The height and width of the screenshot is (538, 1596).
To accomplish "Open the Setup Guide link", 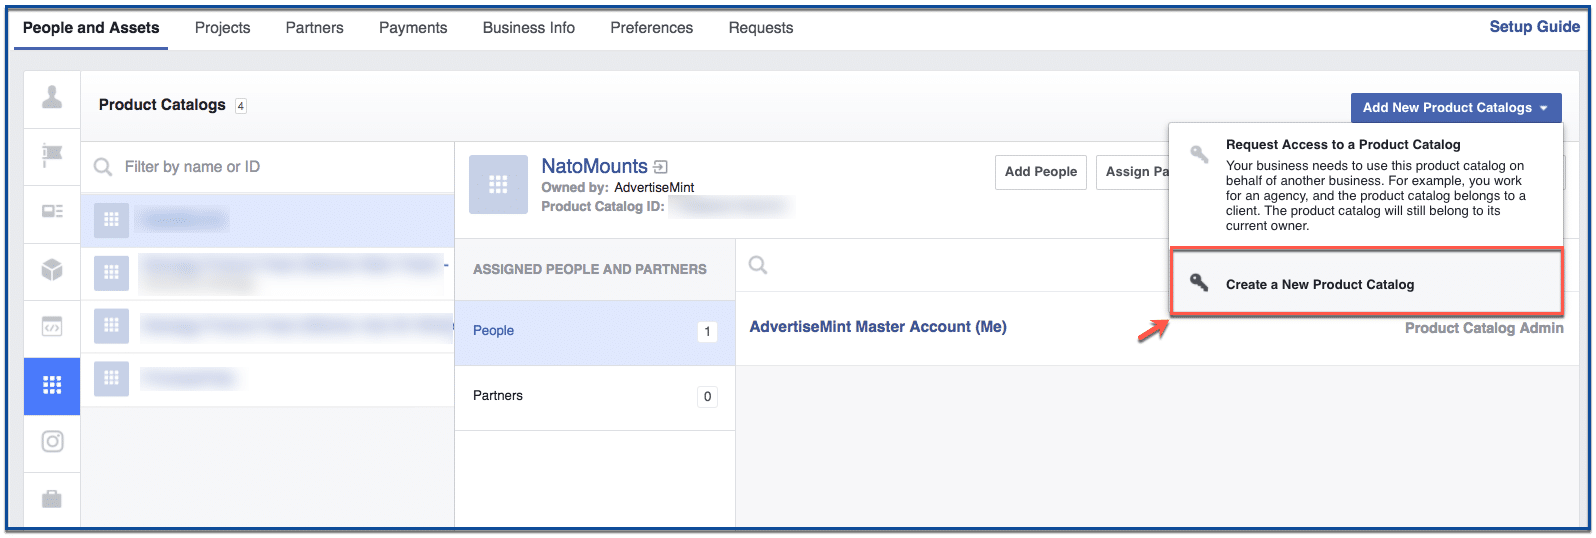I will click(x=1534, y=27).
